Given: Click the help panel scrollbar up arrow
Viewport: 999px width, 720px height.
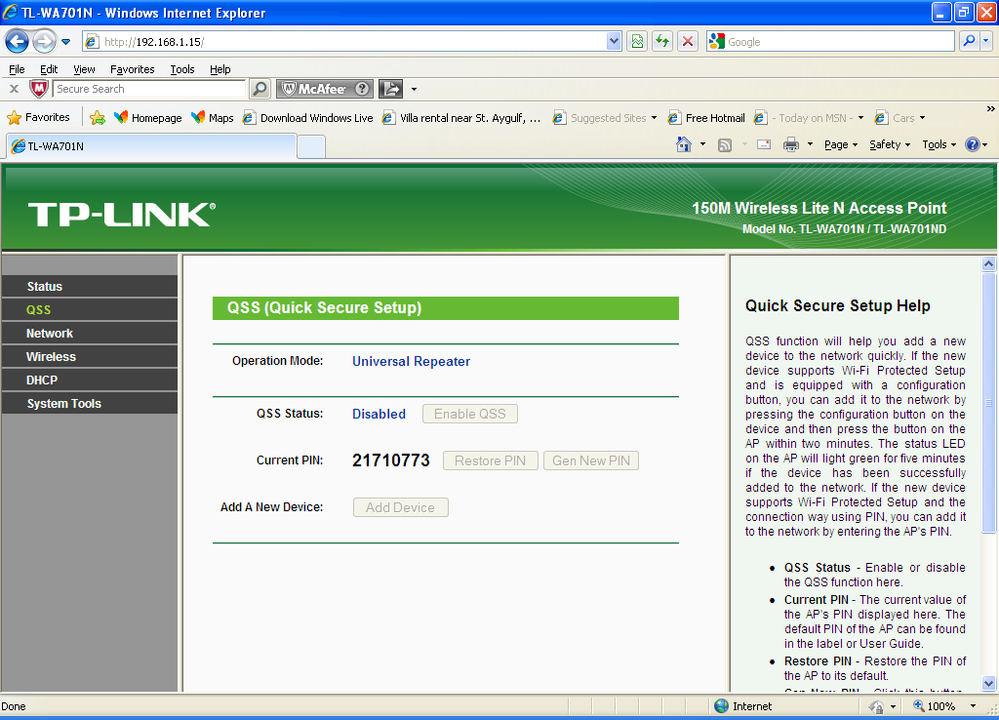Looking at the screenshot, I should click(989, 264).
